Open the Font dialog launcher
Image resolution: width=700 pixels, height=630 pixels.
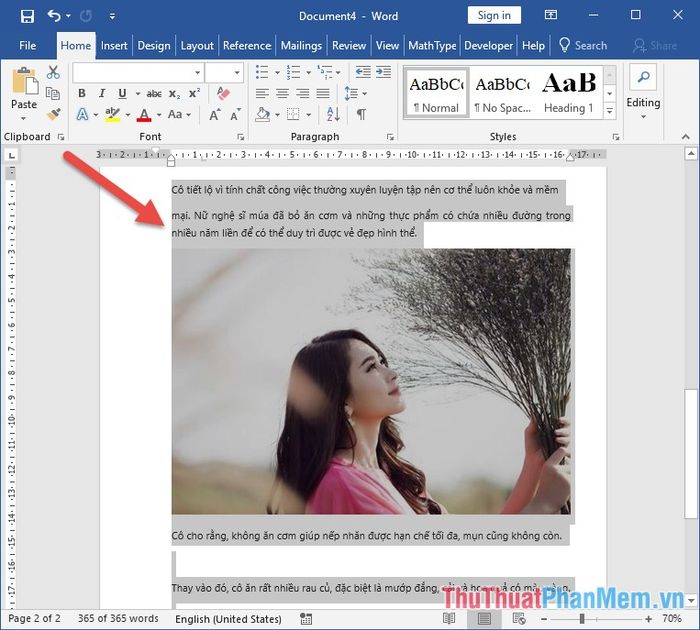(x=241, y=137)
